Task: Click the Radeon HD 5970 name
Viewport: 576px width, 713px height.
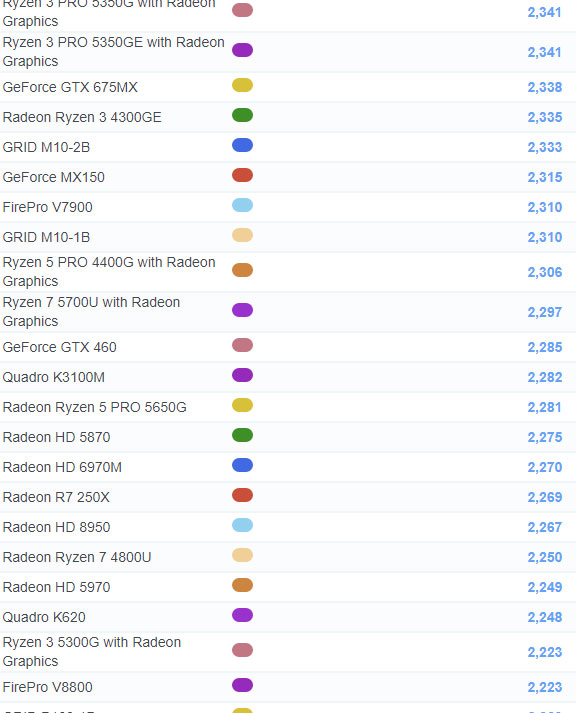Action: [56, 587]
